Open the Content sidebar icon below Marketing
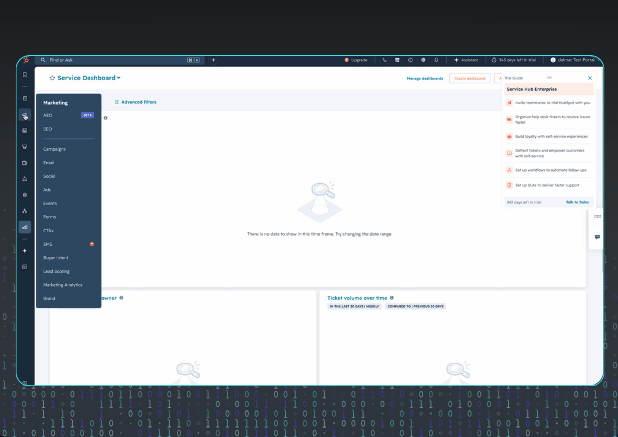 click(25, 130)
